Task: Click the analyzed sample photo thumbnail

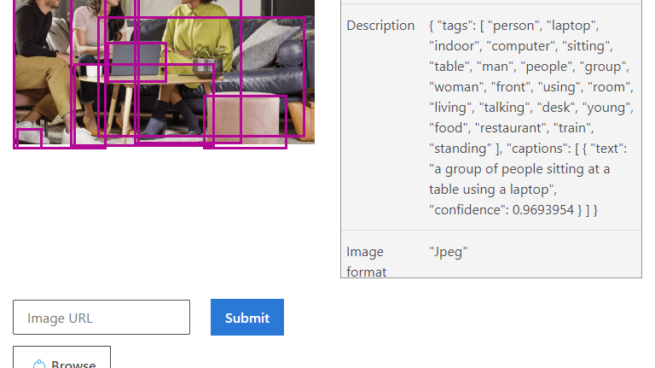Action: tap(164, 72)
